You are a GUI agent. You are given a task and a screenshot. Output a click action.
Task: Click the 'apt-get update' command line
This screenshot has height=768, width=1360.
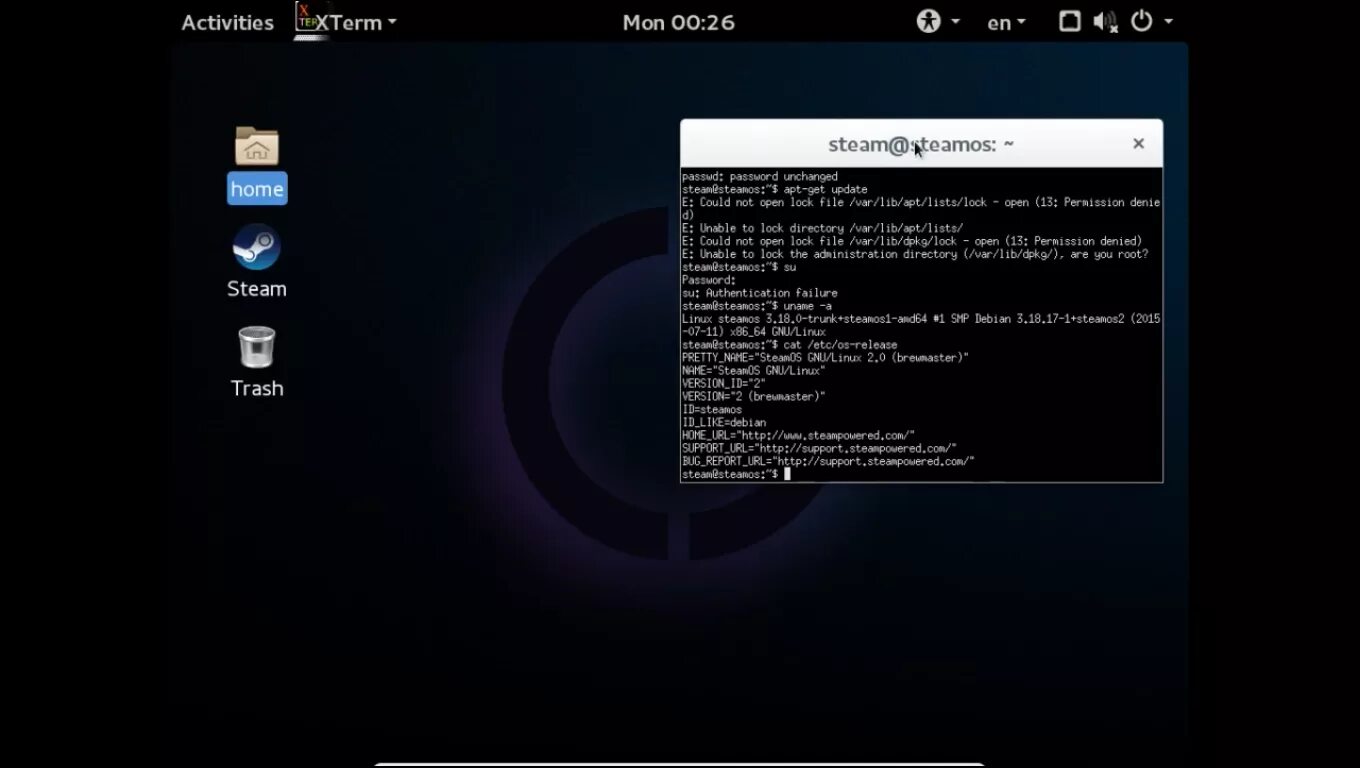tap(775, 189)
